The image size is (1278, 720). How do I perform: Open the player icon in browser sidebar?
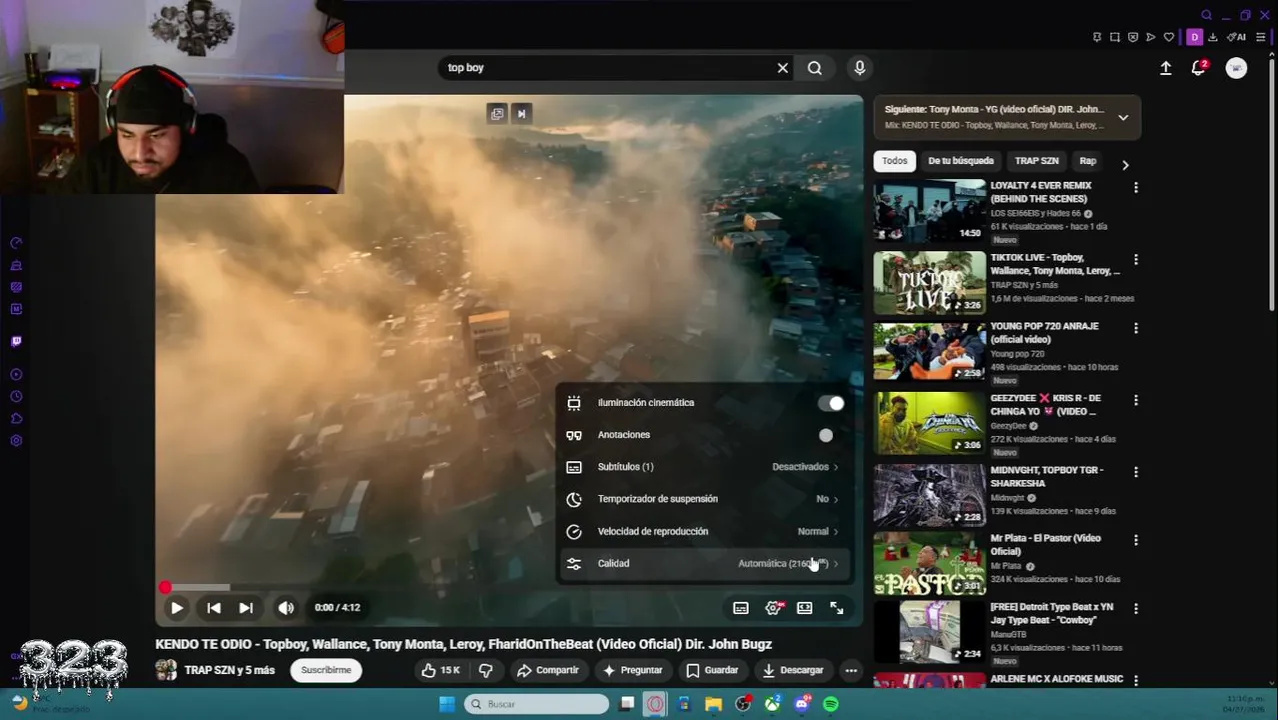[16, 374]
